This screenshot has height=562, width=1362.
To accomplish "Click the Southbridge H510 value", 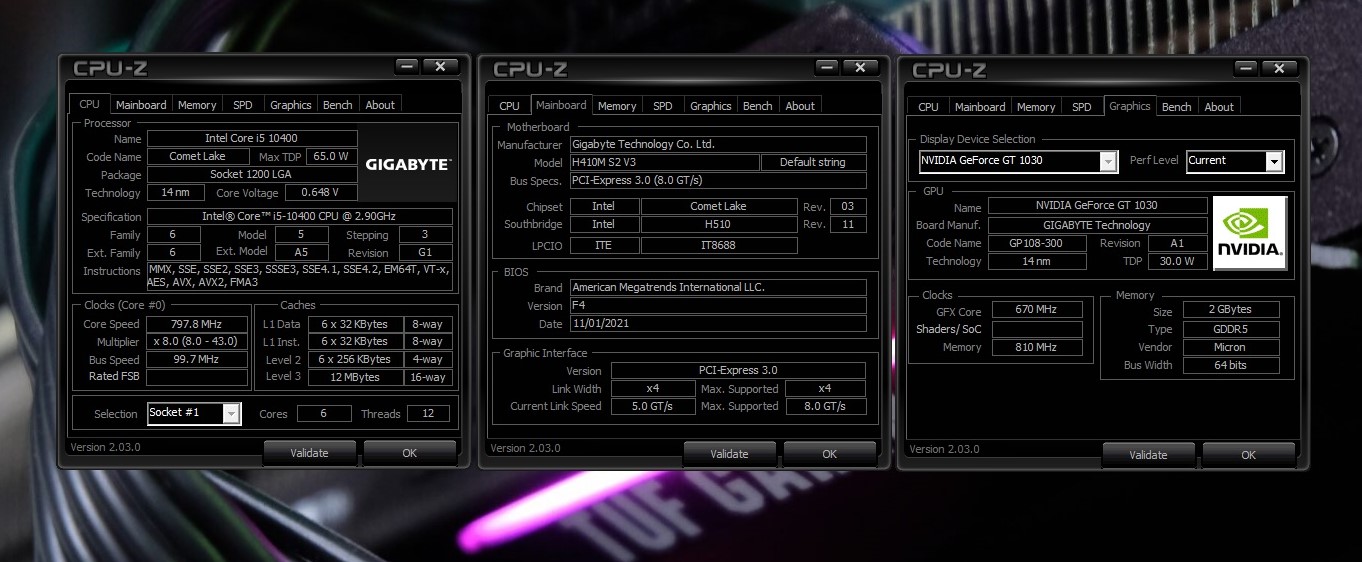I will pos(719,225).
